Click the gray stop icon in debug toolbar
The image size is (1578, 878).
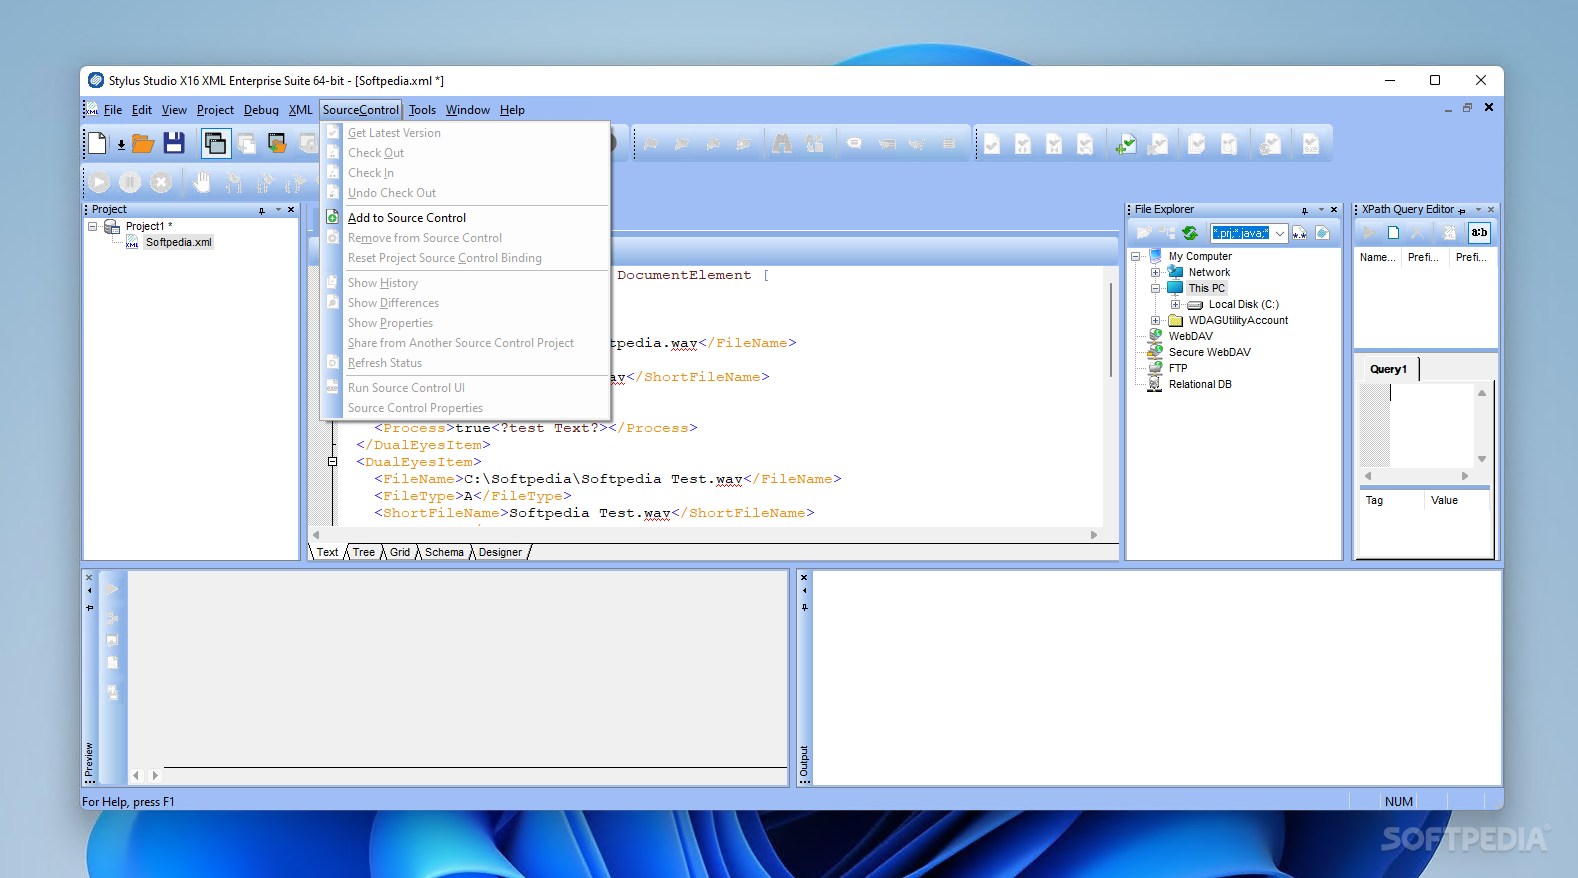coord(161,182)
